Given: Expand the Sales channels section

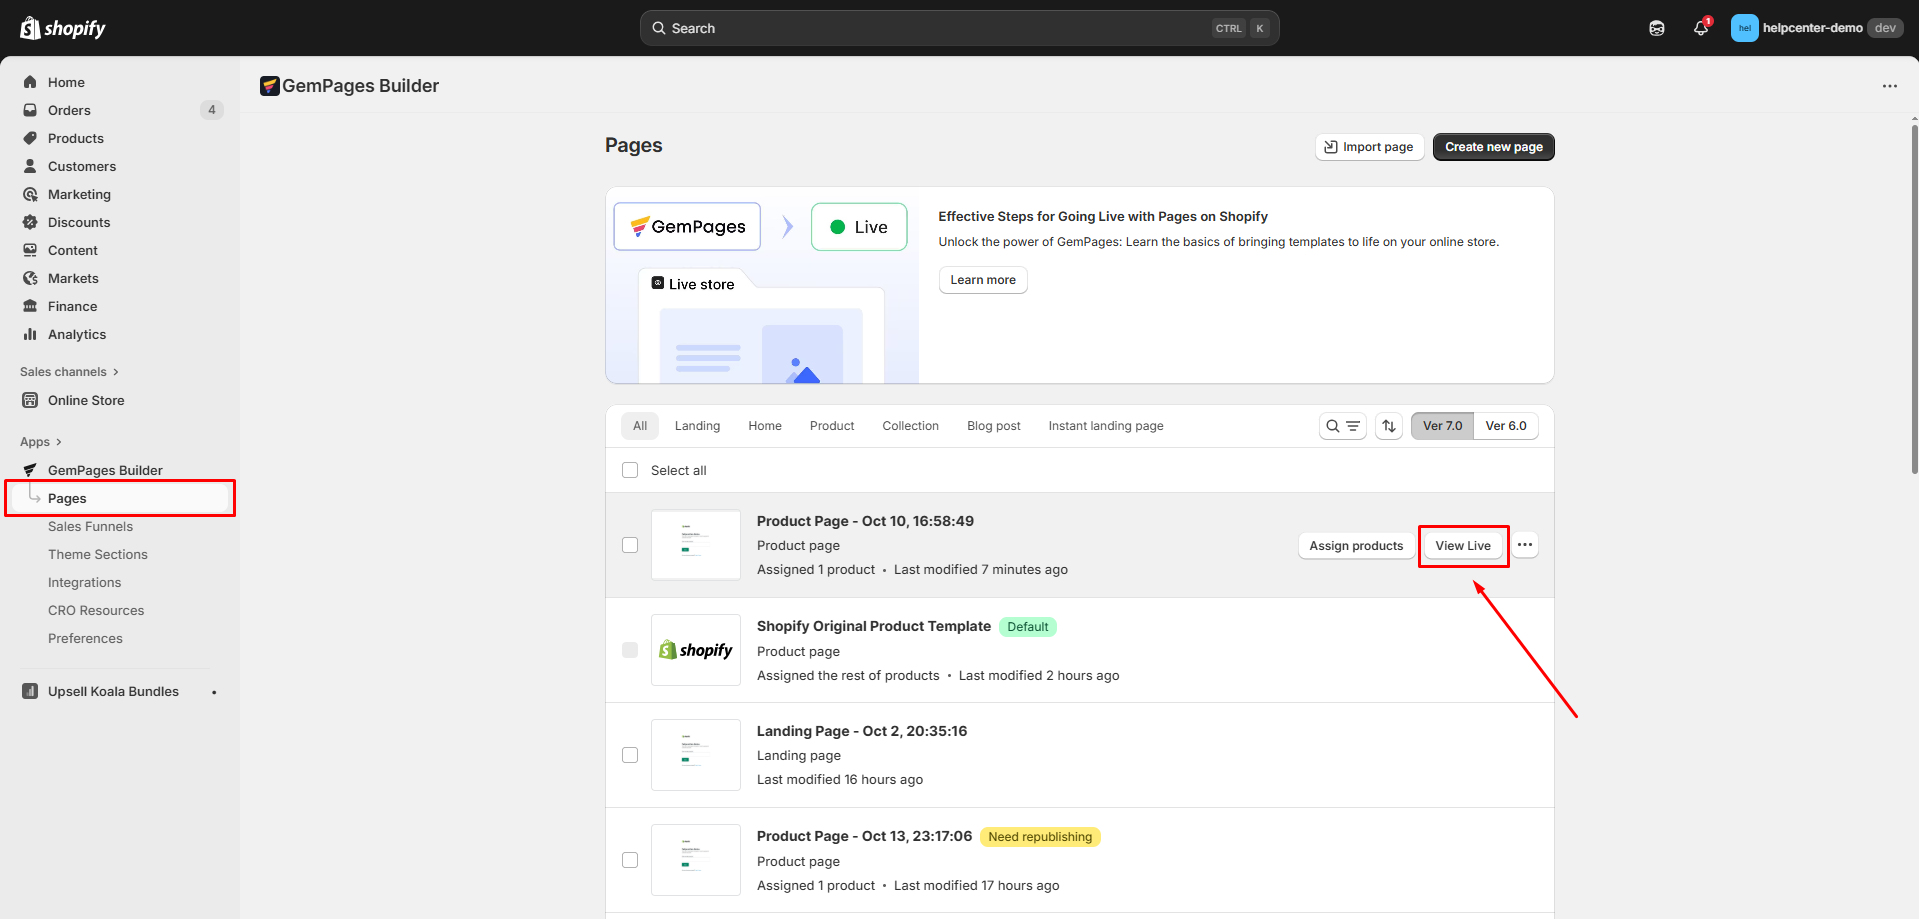Looking at the screenshot, I should [x=69, y=372].
